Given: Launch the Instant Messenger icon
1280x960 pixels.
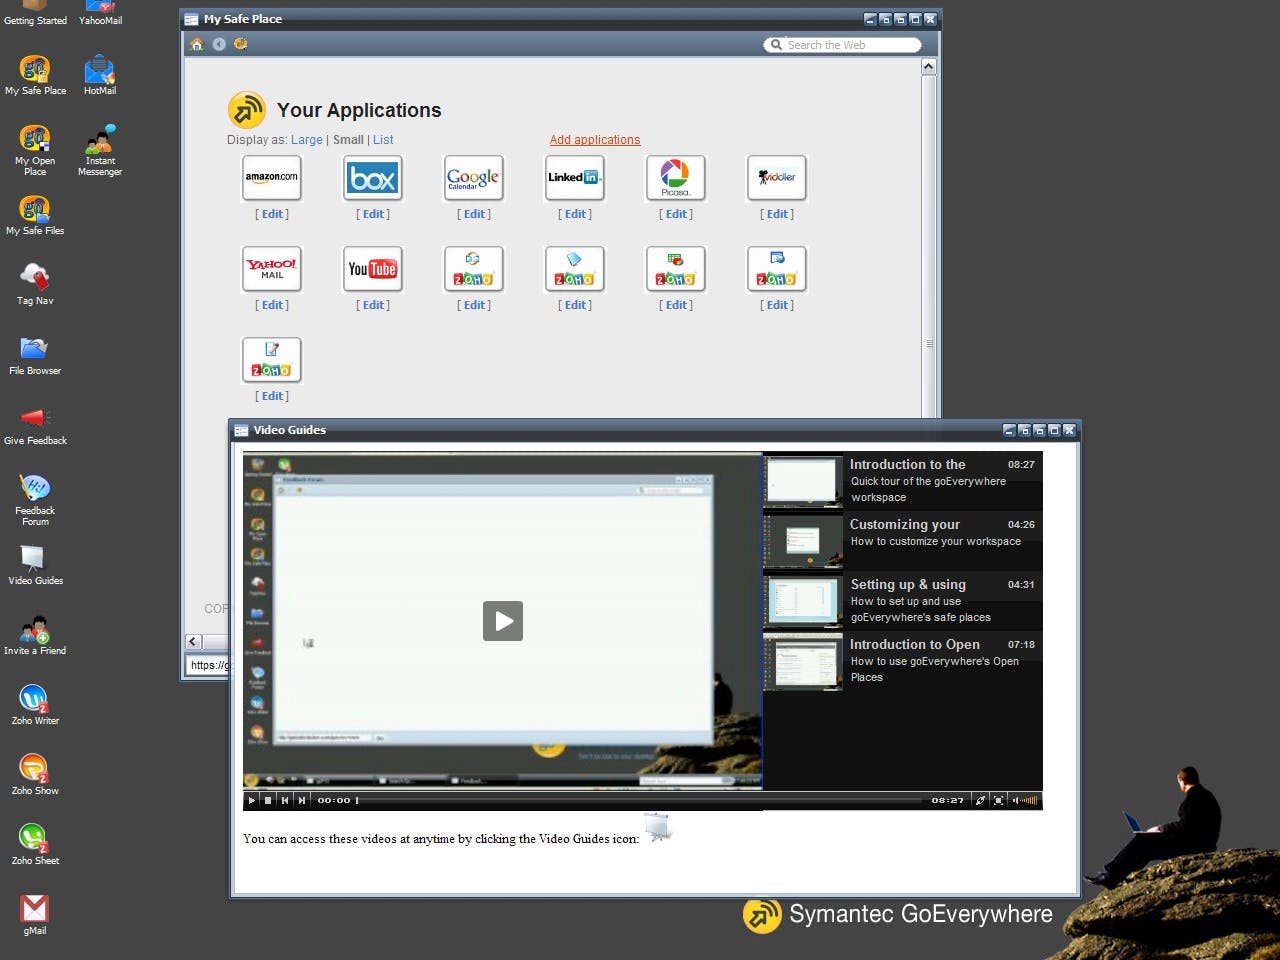Looking at the screenshot, I should point(100,150).
